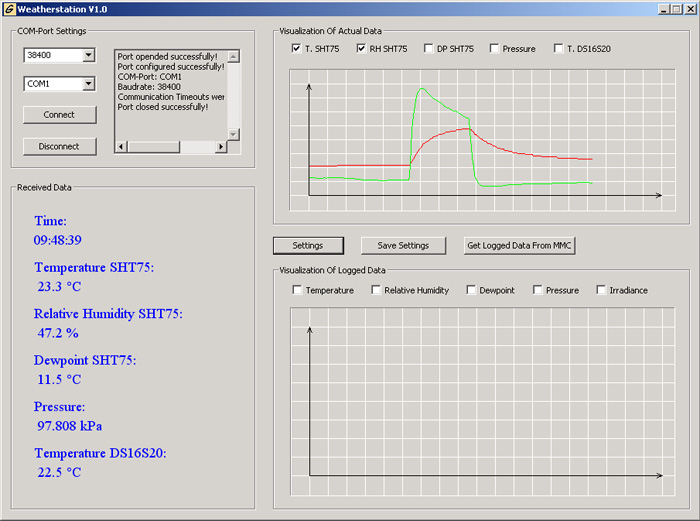Check the T. DS16S20 checkbox

[558, 48]
